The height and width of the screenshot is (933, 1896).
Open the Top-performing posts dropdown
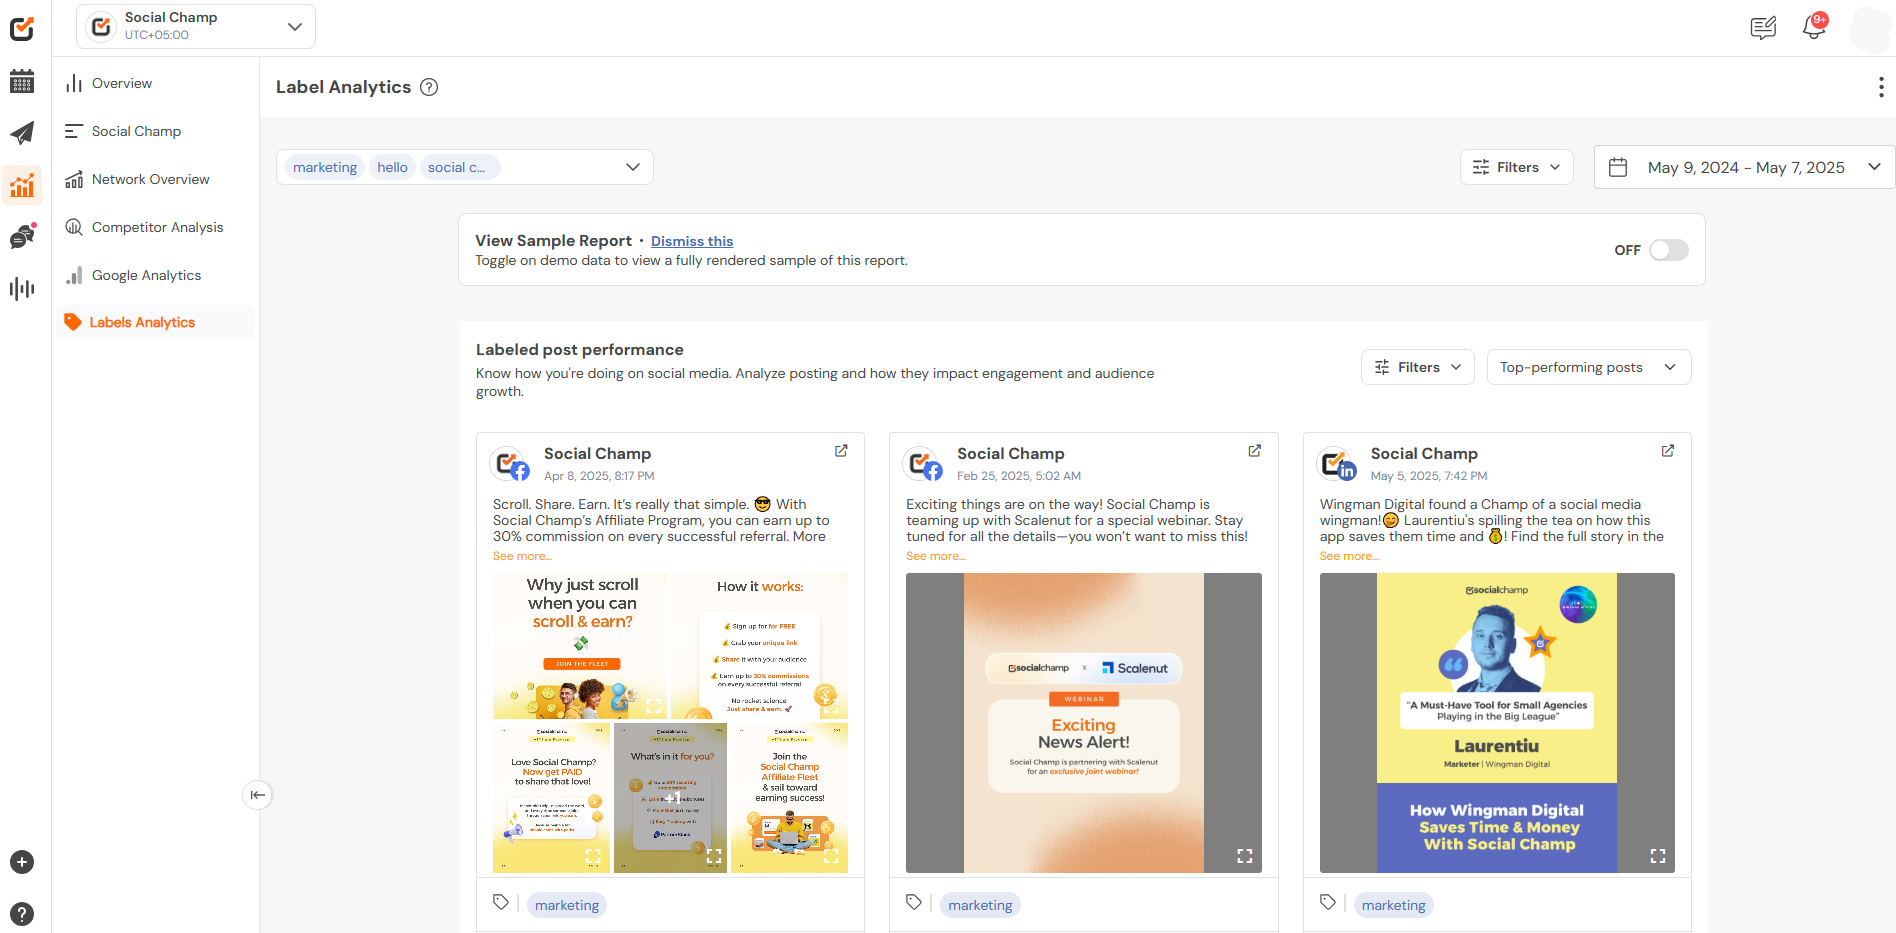tap(1589, 367)
